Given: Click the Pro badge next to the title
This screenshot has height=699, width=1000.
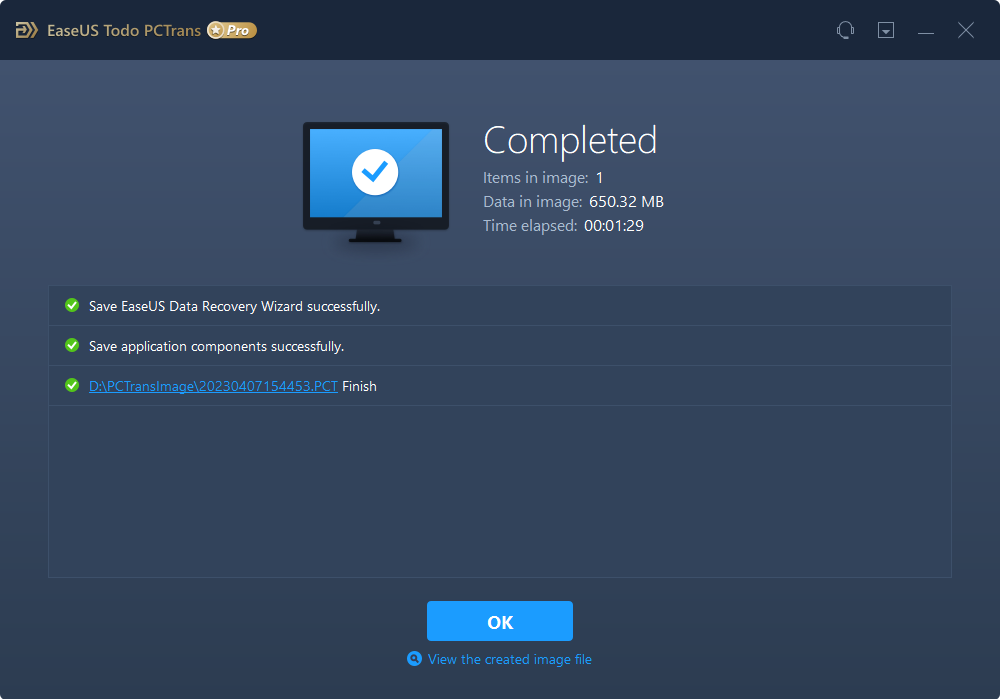Looking at the screenshot, I should (232, 30).
